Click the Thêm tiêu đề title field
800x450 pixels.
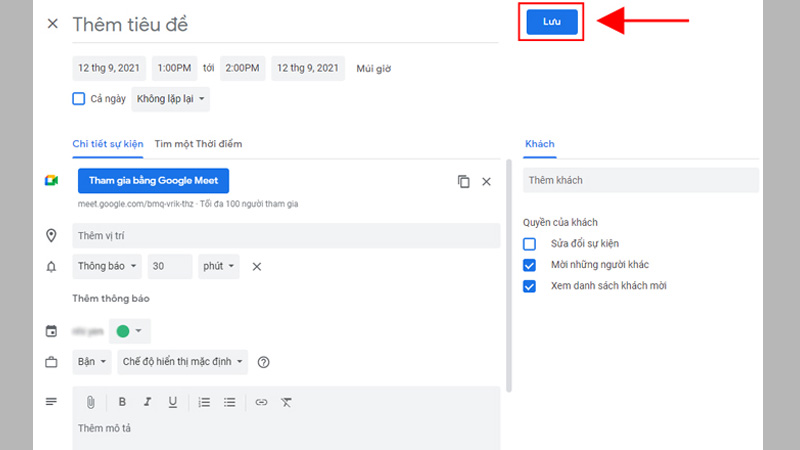[285, 24]
